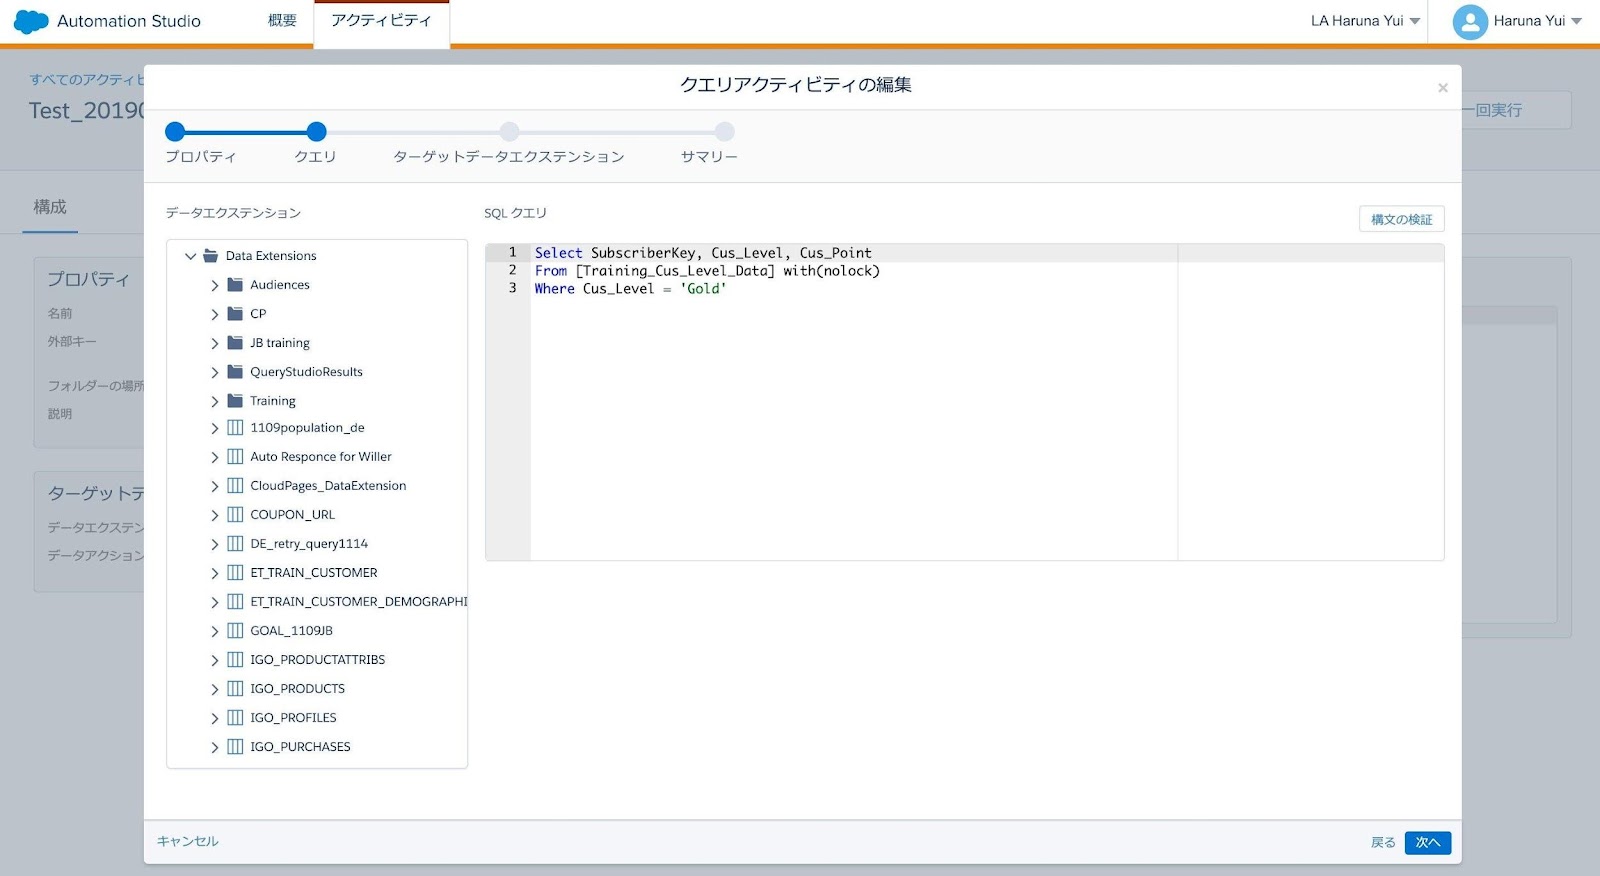Click the キャンセル link
1600x876 pixels.
coord(188,842)
